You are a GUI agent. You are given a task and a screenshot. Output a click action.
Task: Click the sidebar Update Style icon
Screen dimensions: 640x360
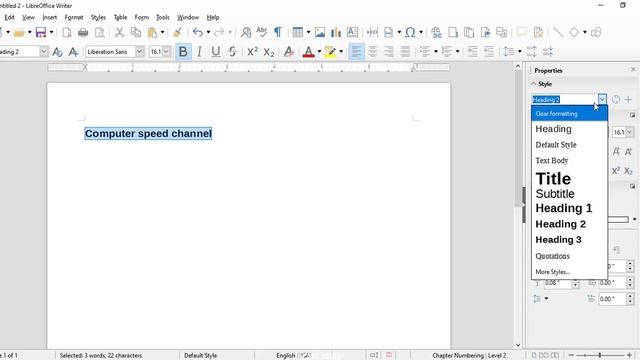tap(616, 99)
